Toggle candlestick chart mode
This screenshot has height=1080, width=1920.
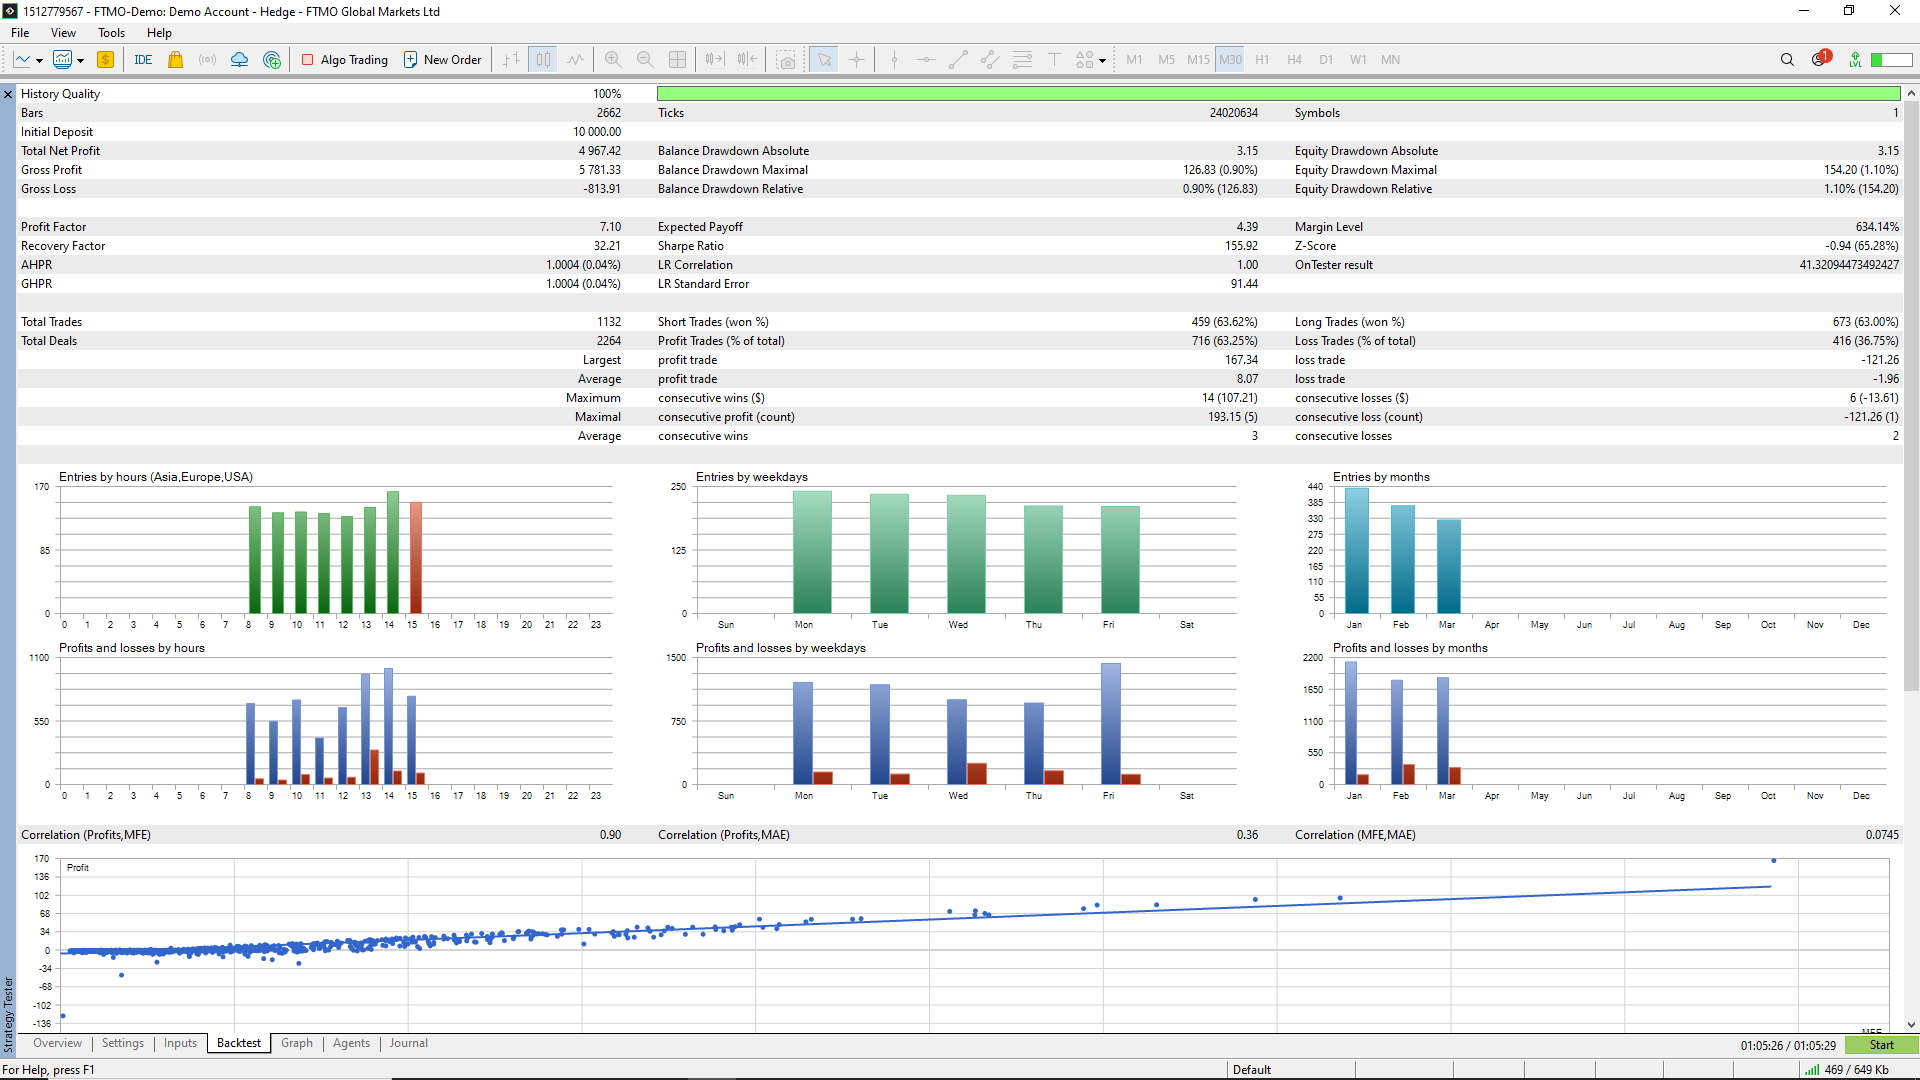pos(543,60)
